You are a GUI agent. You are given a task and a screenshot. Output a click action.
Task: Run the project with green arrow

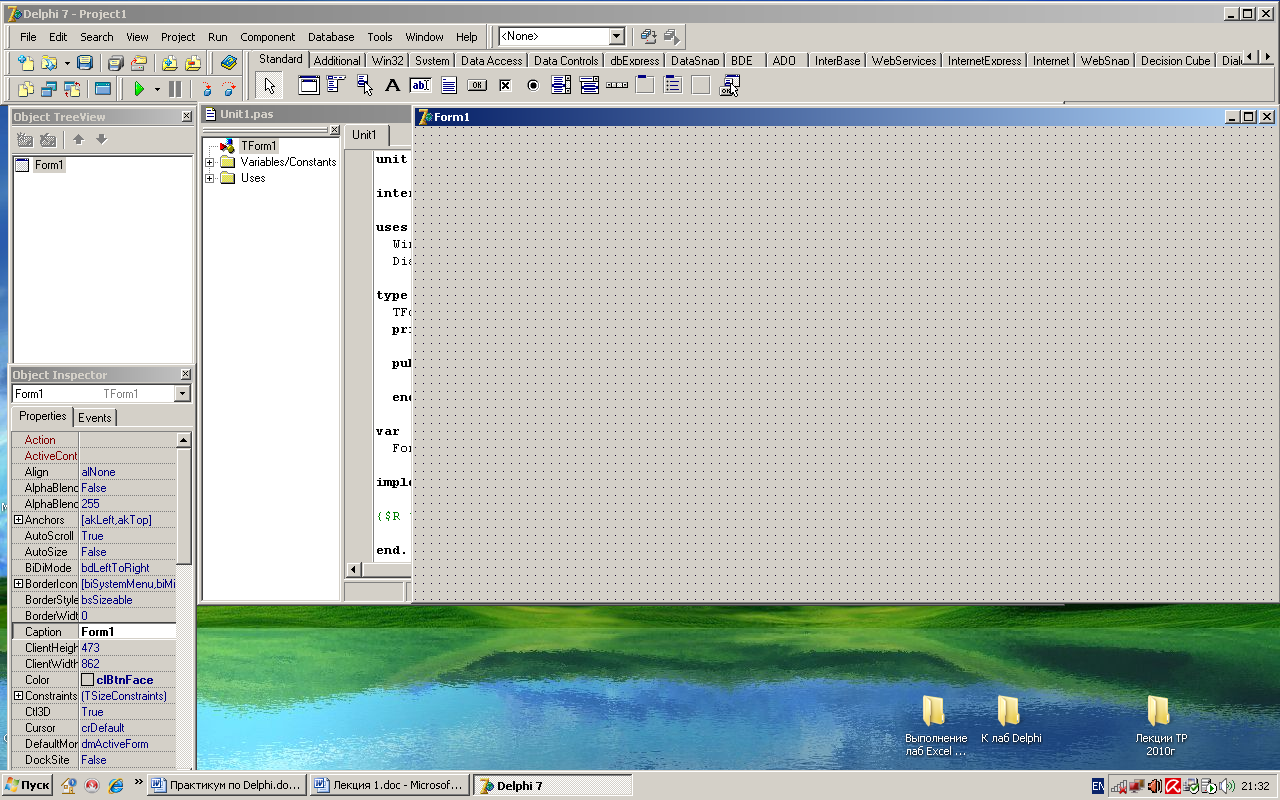(139, 89)
